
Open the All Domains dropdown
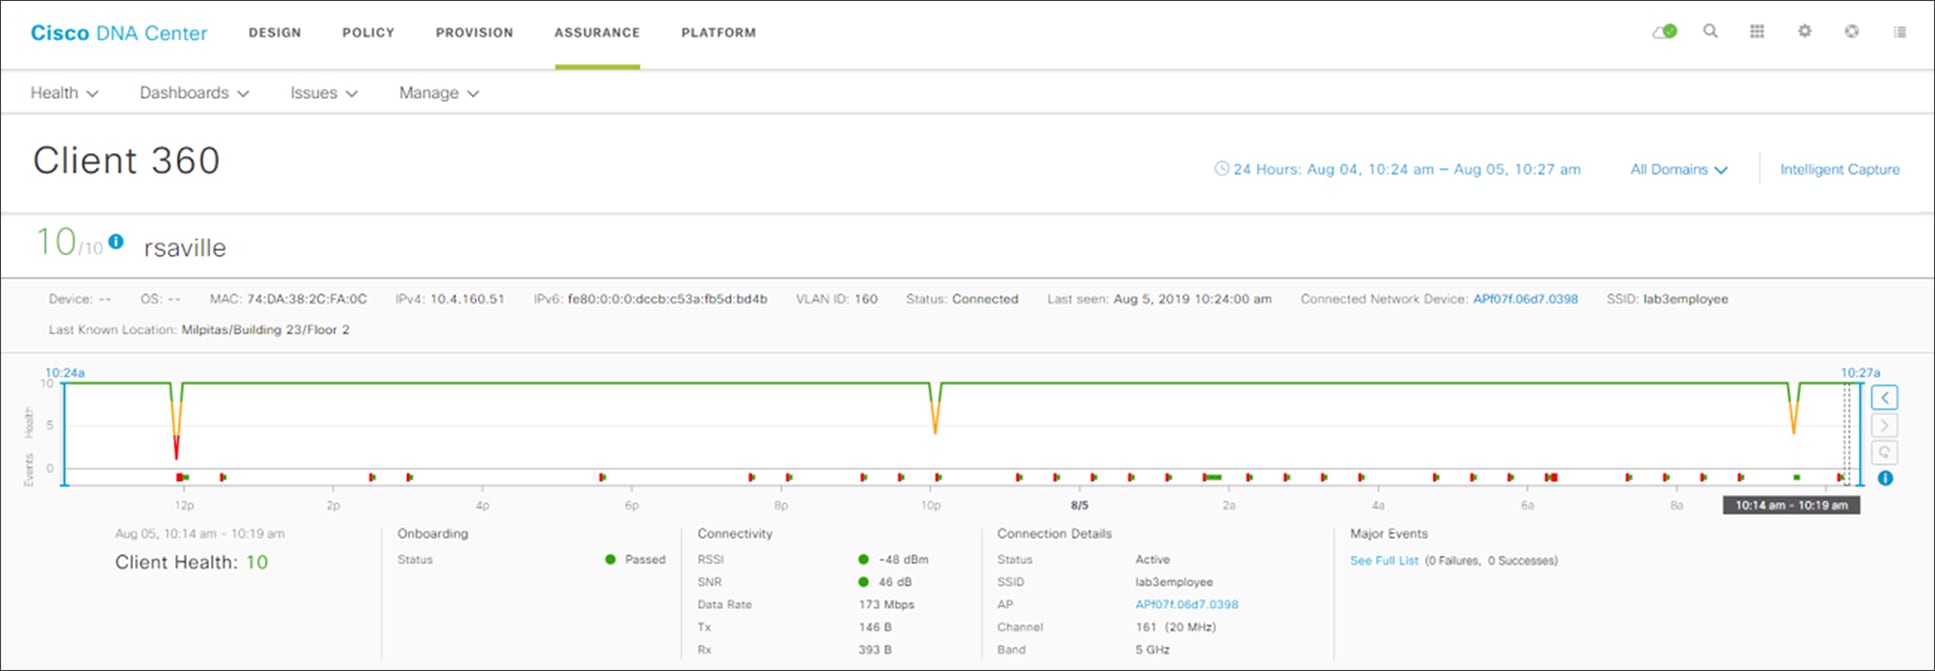pyautogui.click(x=1679, y=170)
